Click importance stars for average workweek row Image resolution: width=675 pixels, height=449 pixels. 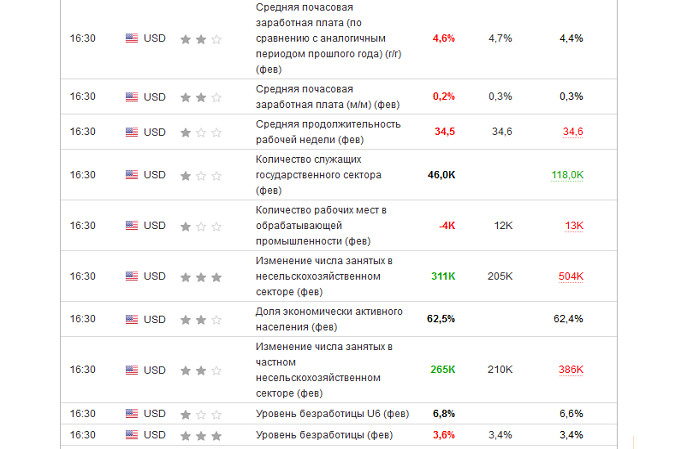[x=200, y=132]
